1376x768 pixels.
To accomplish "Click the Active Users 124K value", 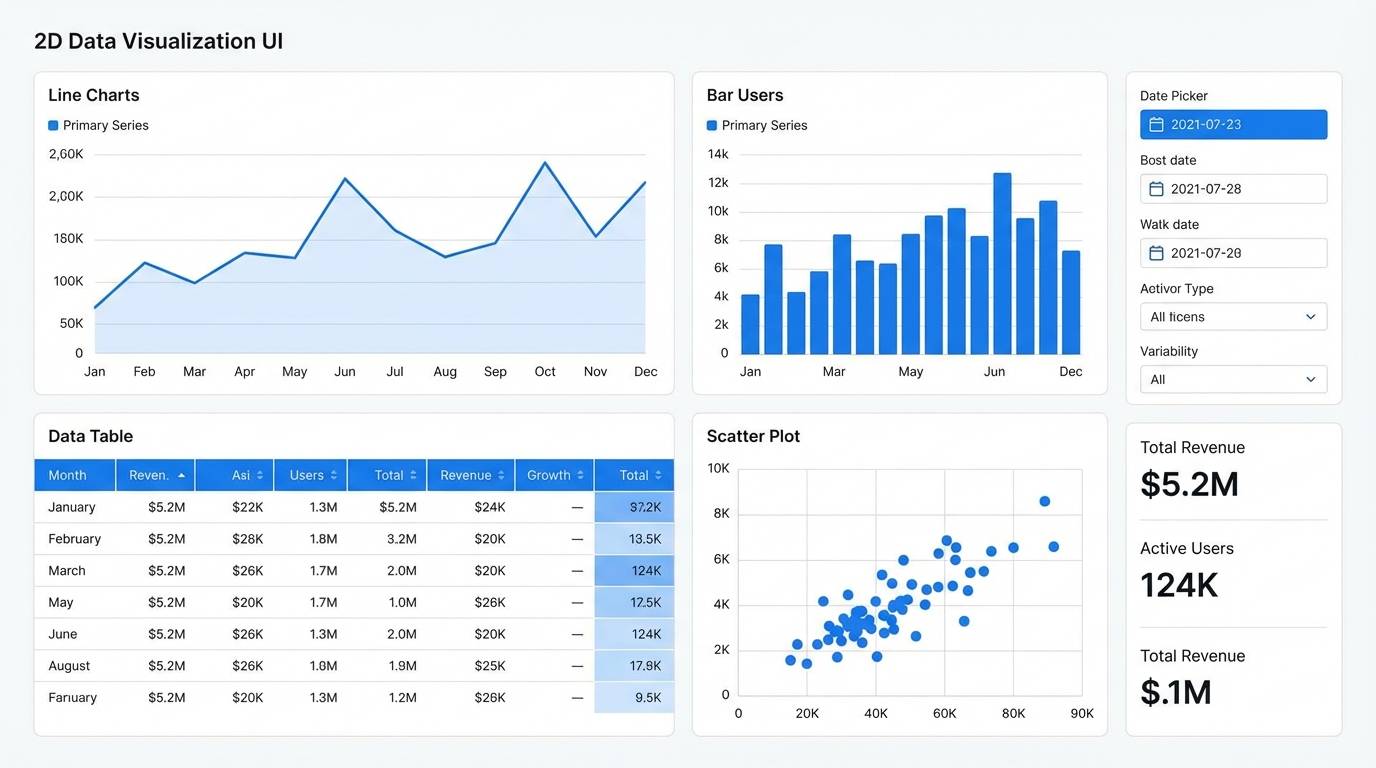I will (x=1179, y=584).
